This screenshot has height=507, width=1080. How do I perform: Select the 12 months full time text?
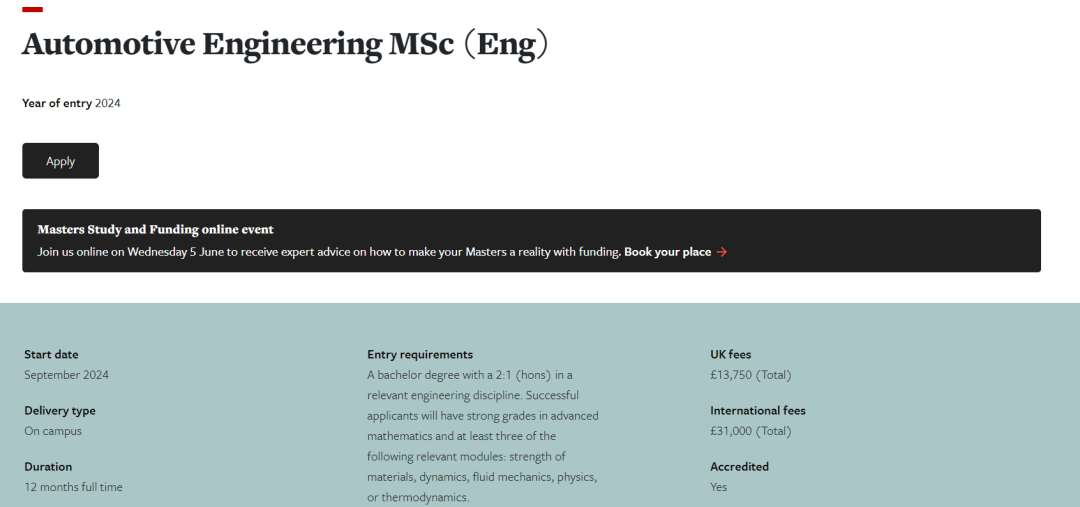pyautogui.click(x=73, y=487)
